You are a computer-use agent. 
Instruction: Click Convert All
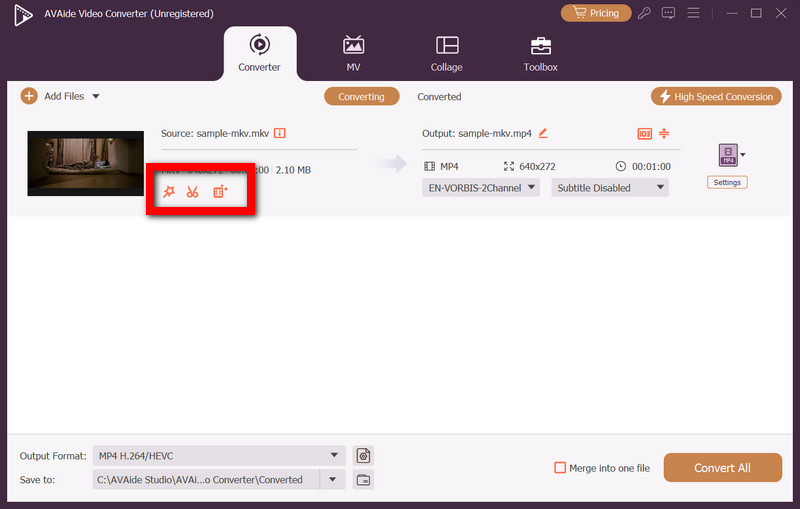tap(722, 468)
